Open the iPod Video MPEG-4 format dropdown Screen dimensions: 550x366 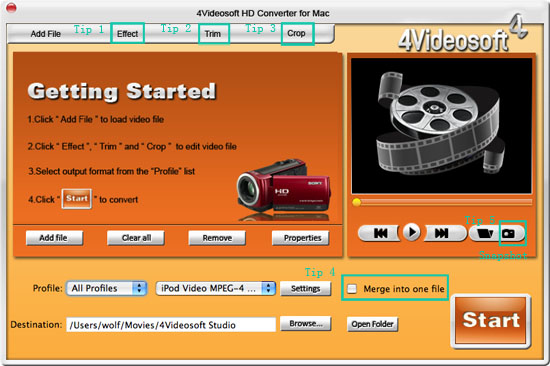[x=215, y=288]
